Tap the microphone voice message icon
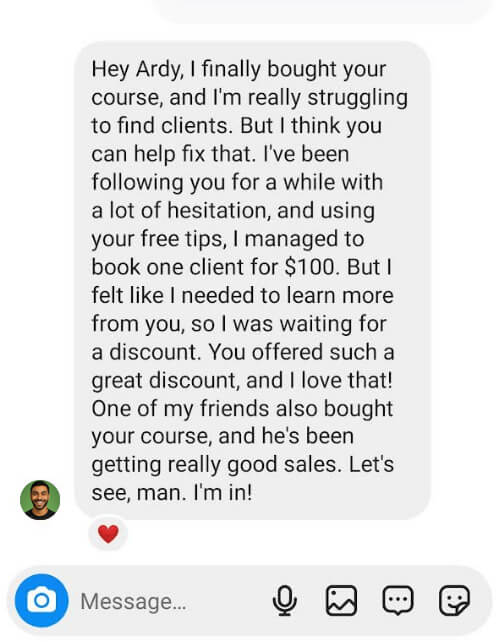 point(285,601)
